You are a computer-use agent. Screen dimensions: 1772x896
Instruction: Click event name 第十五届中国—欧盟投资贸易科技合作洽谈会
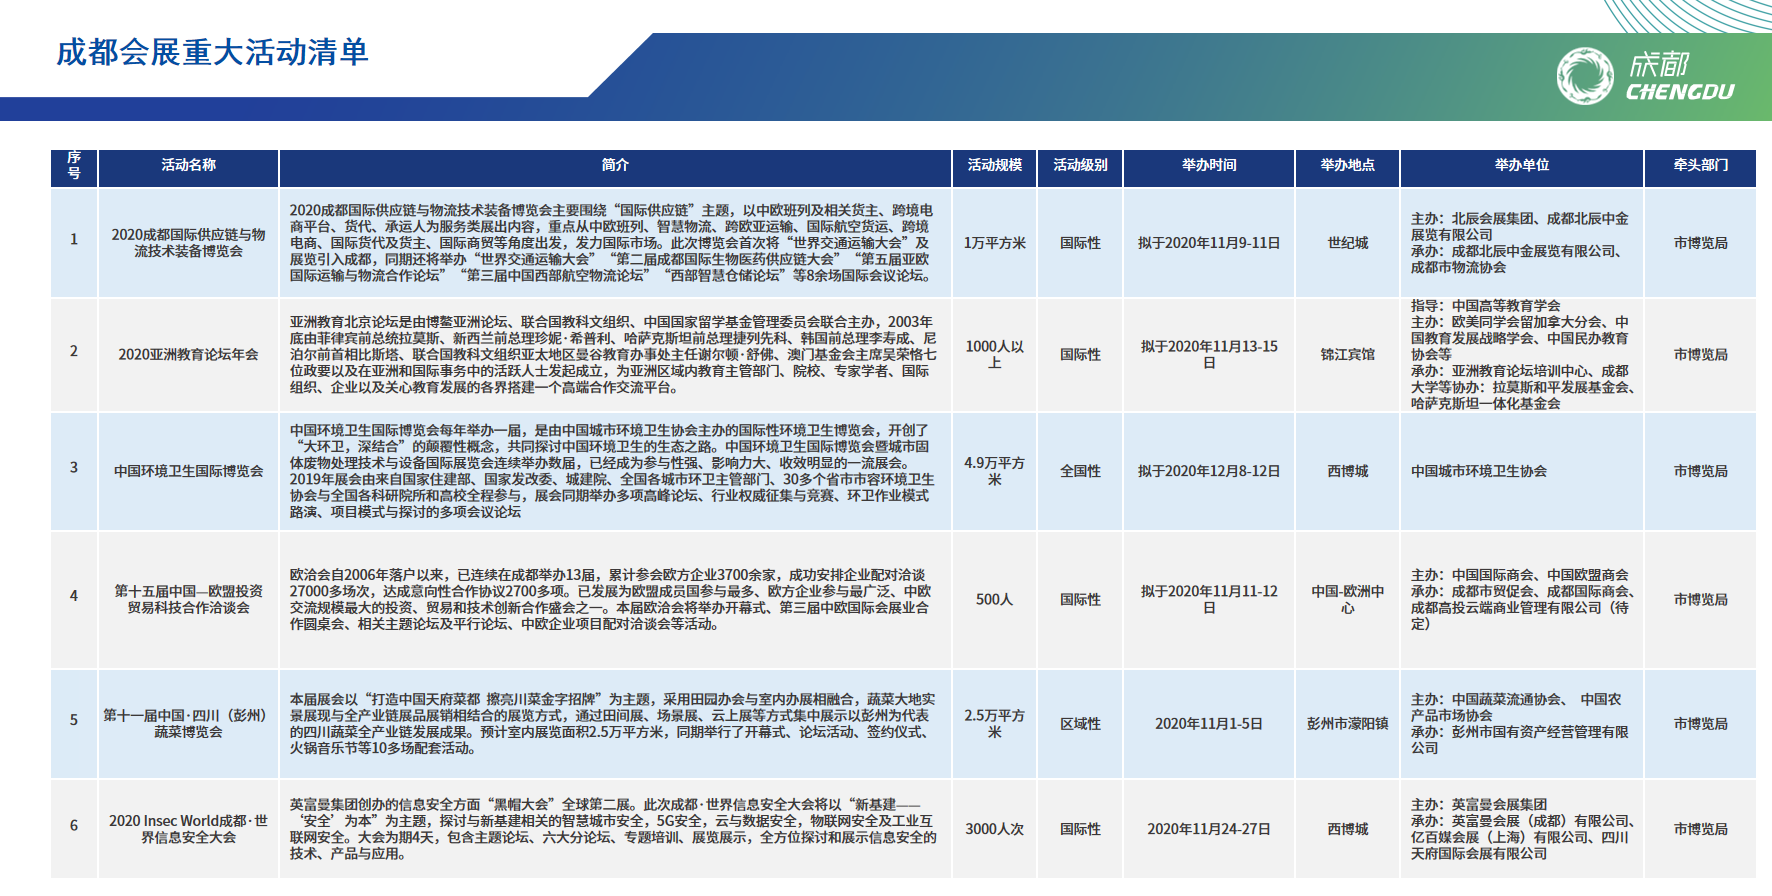click(189, 599)
